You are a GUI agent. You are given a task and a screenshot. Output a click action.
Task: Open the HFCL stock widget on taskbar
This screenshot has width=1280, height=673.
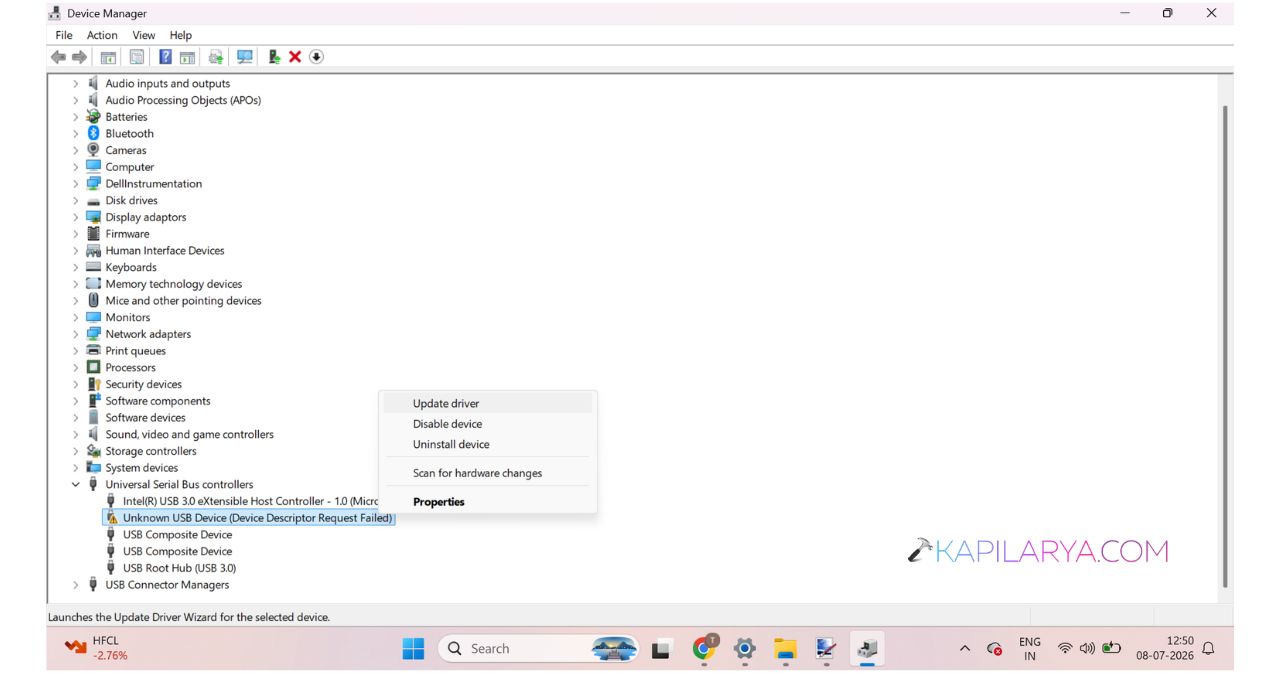96,648
